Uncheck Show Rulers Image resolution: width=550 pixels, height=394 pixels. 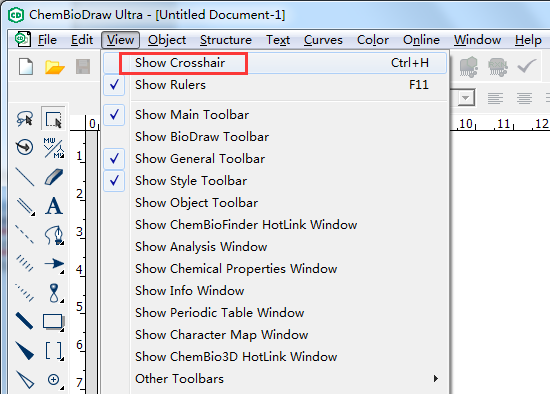tap(275, 85)
